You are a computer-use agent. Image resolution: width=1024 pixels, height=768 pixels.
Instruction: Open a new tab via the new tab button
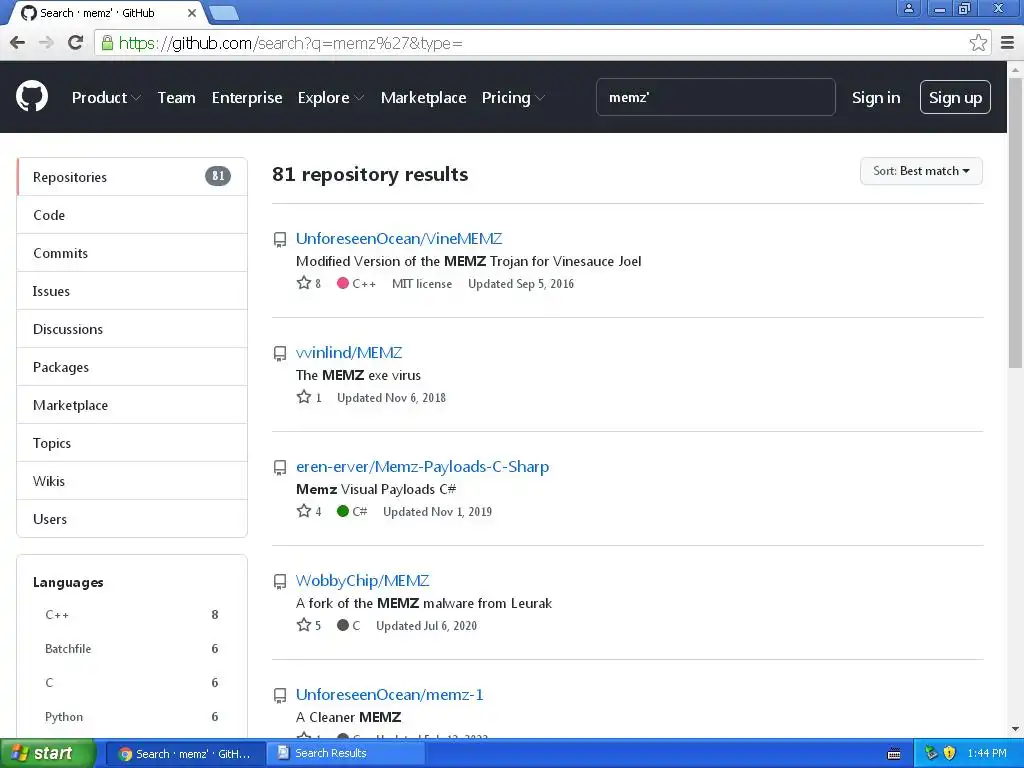tap(224, 12)
